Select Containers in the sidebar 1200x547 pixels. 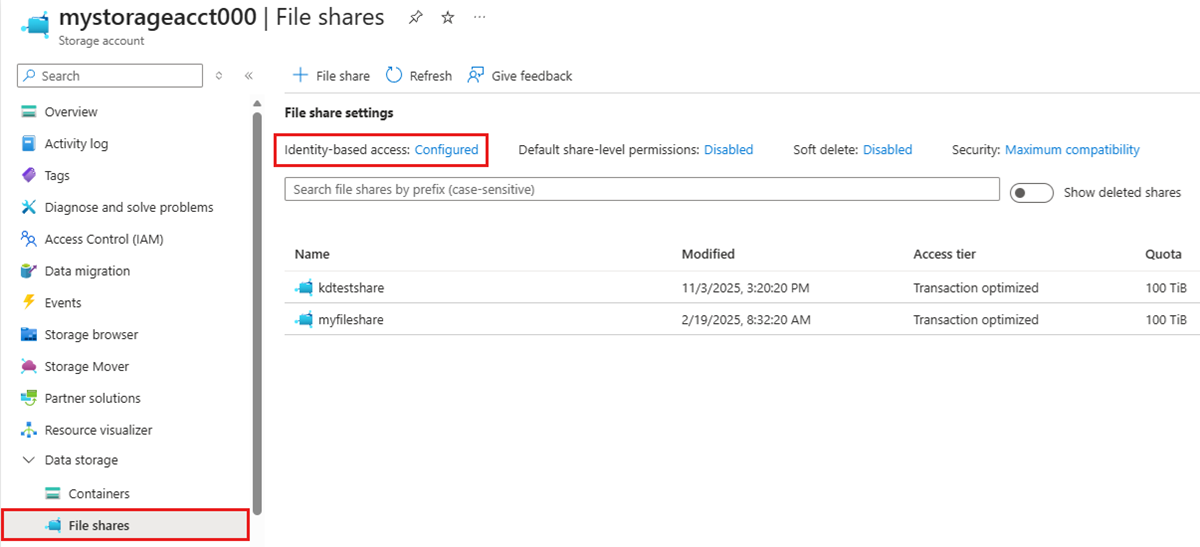click(x=98, y=494)
